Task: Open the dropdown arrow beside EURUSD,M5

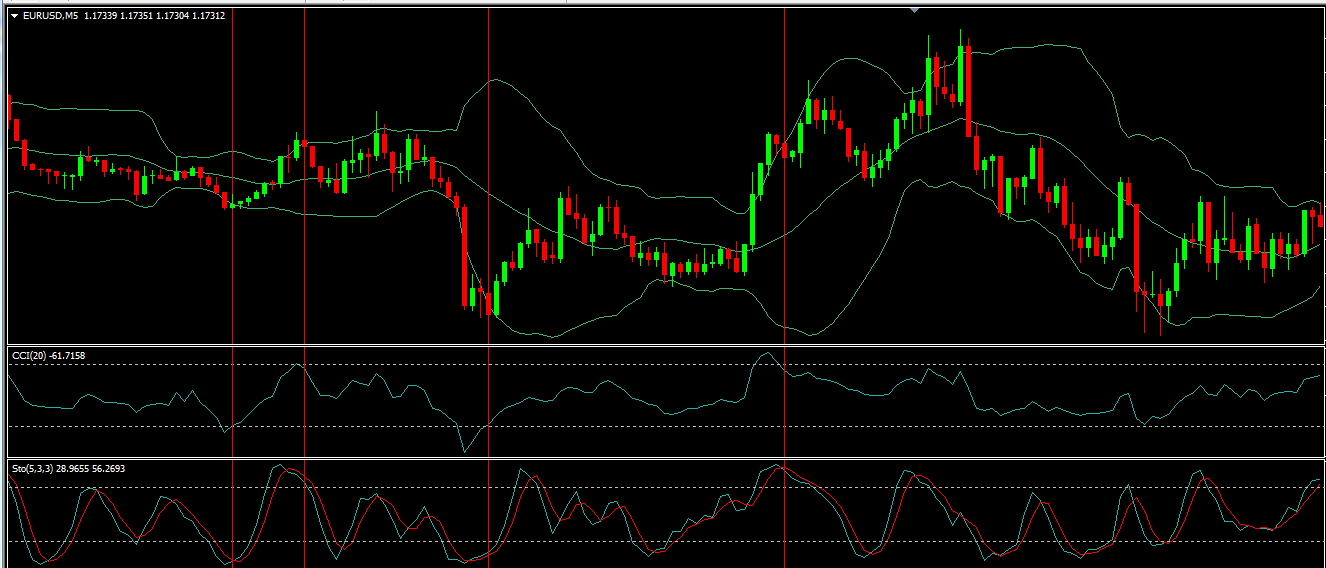Action: pos(14,15)
